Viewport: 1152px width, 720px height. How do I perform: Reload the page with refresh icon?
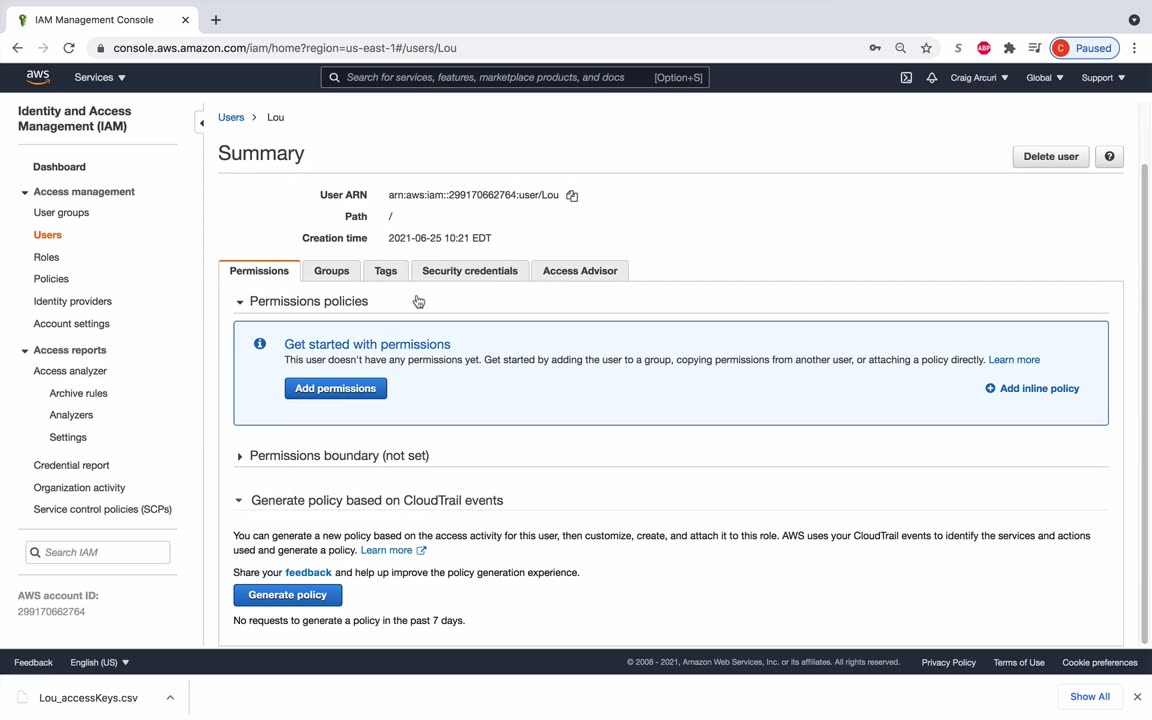click(x=69, y=48)
